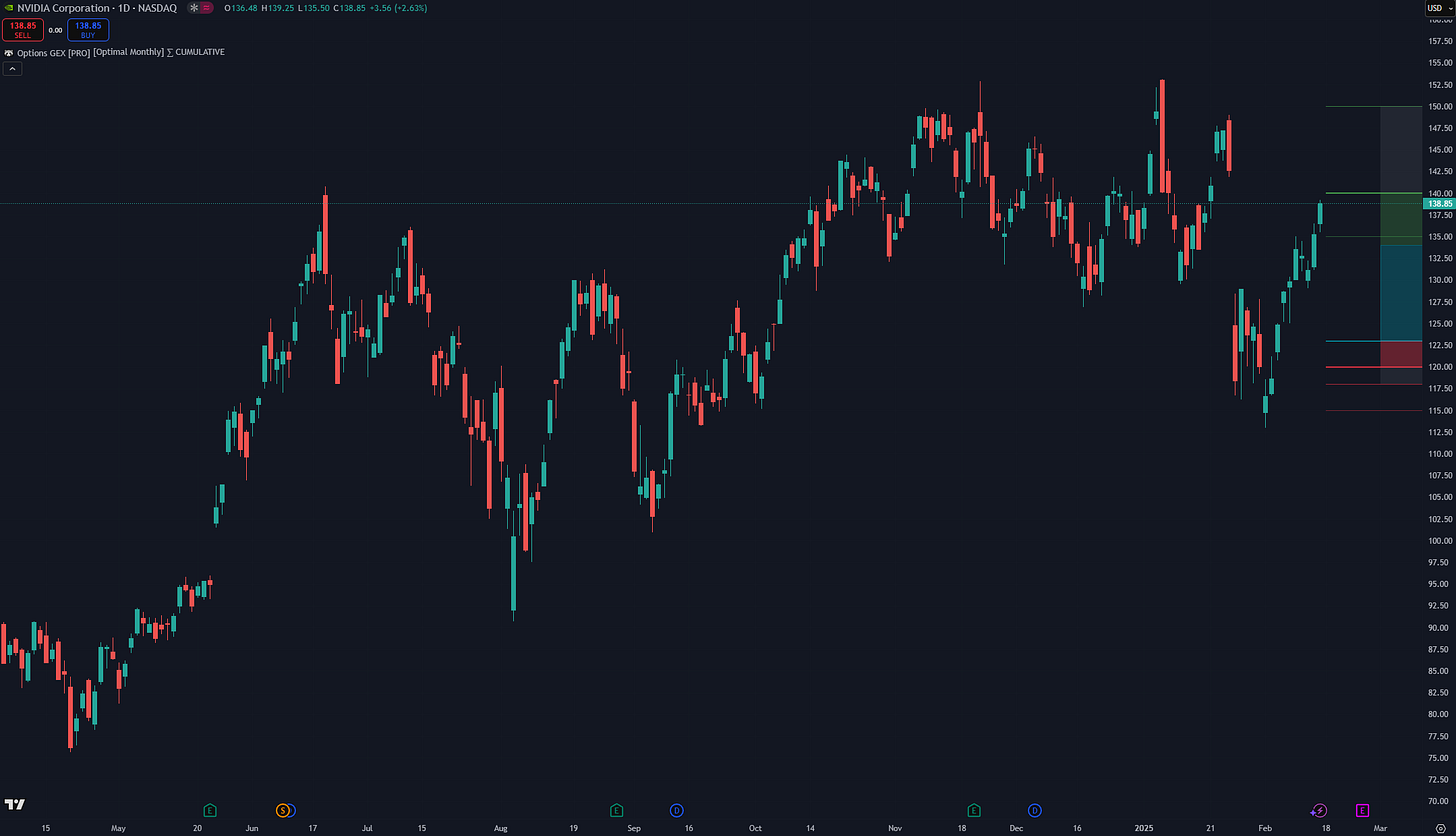1456x836 pixels.
Task: Open the time axis settings gear icon
Action: coord(1439,828)
